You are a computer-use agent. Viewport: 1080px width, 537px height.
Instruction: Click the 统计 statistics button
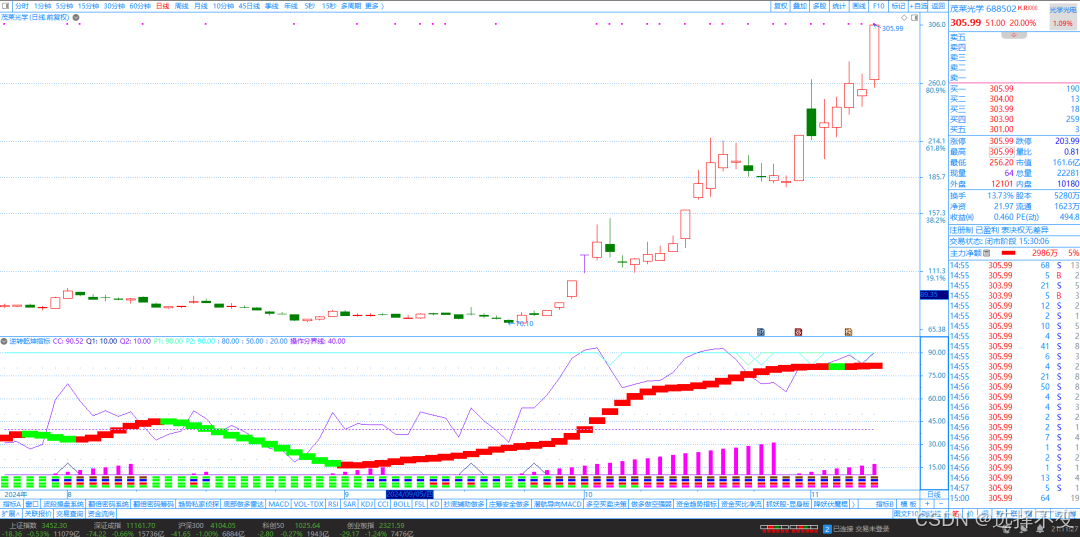click(839, 6)
